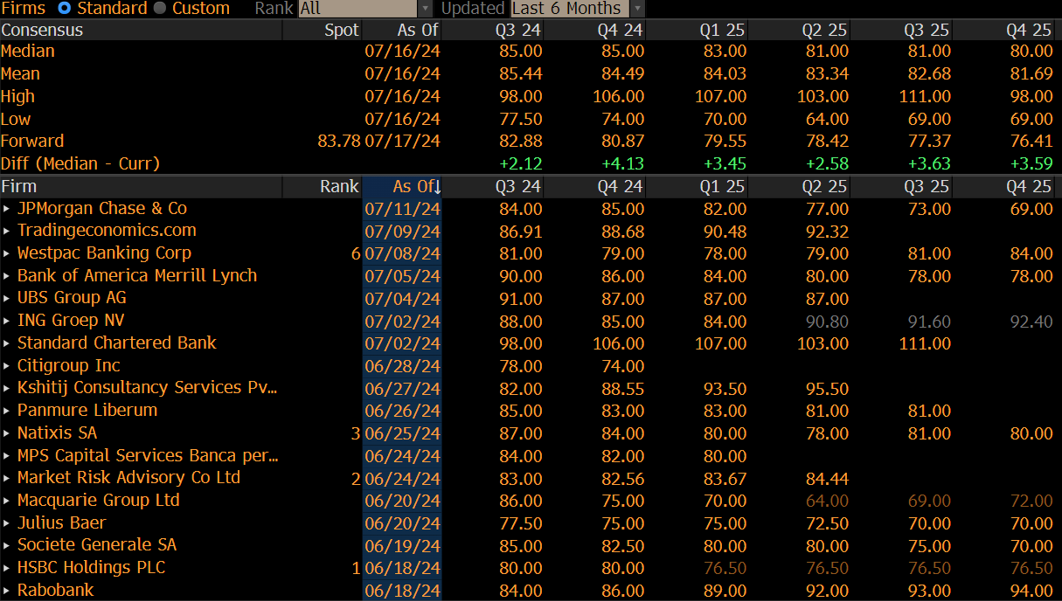Toggle sort on the Firm table's As Of header

(x=417, y=186)
